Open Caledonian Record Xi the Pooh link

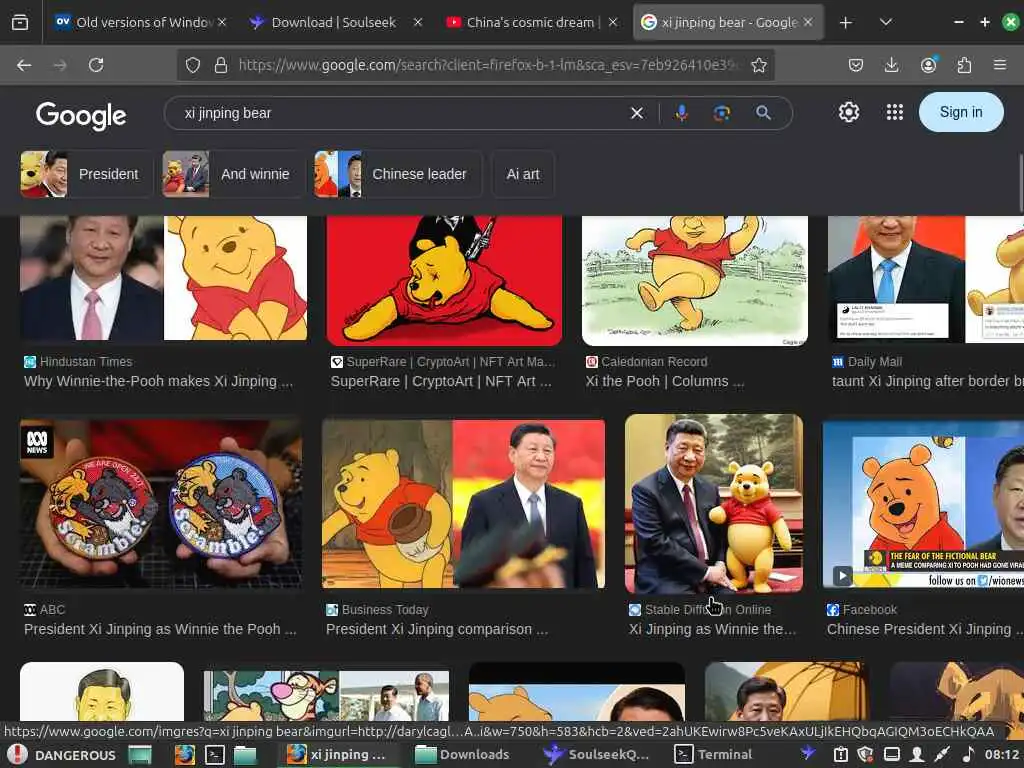[x=665, y=381]
